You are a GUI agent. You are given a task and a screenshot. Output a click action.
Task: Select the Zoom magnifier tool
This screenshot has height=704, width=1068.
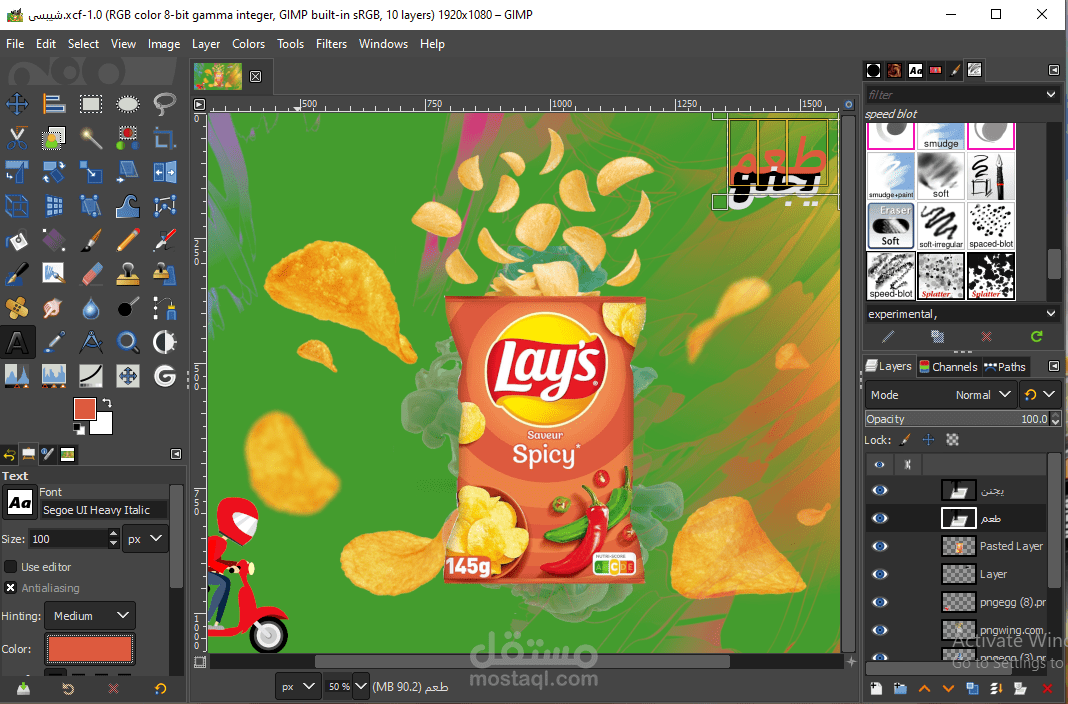(127, 342)
